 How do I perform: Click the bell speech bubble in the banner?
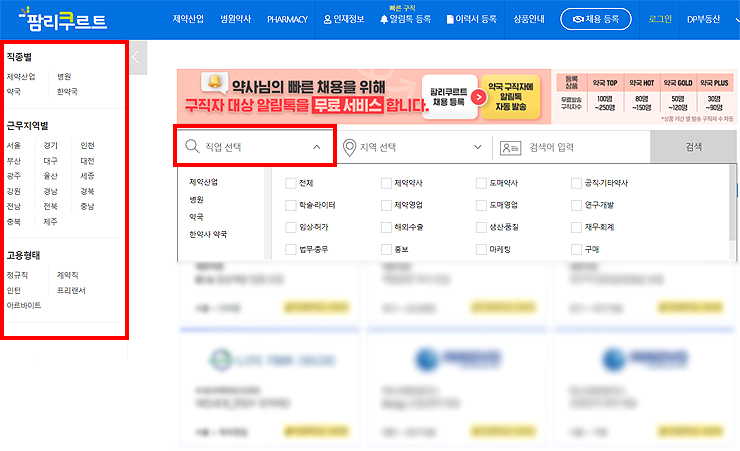pos(215,82)
